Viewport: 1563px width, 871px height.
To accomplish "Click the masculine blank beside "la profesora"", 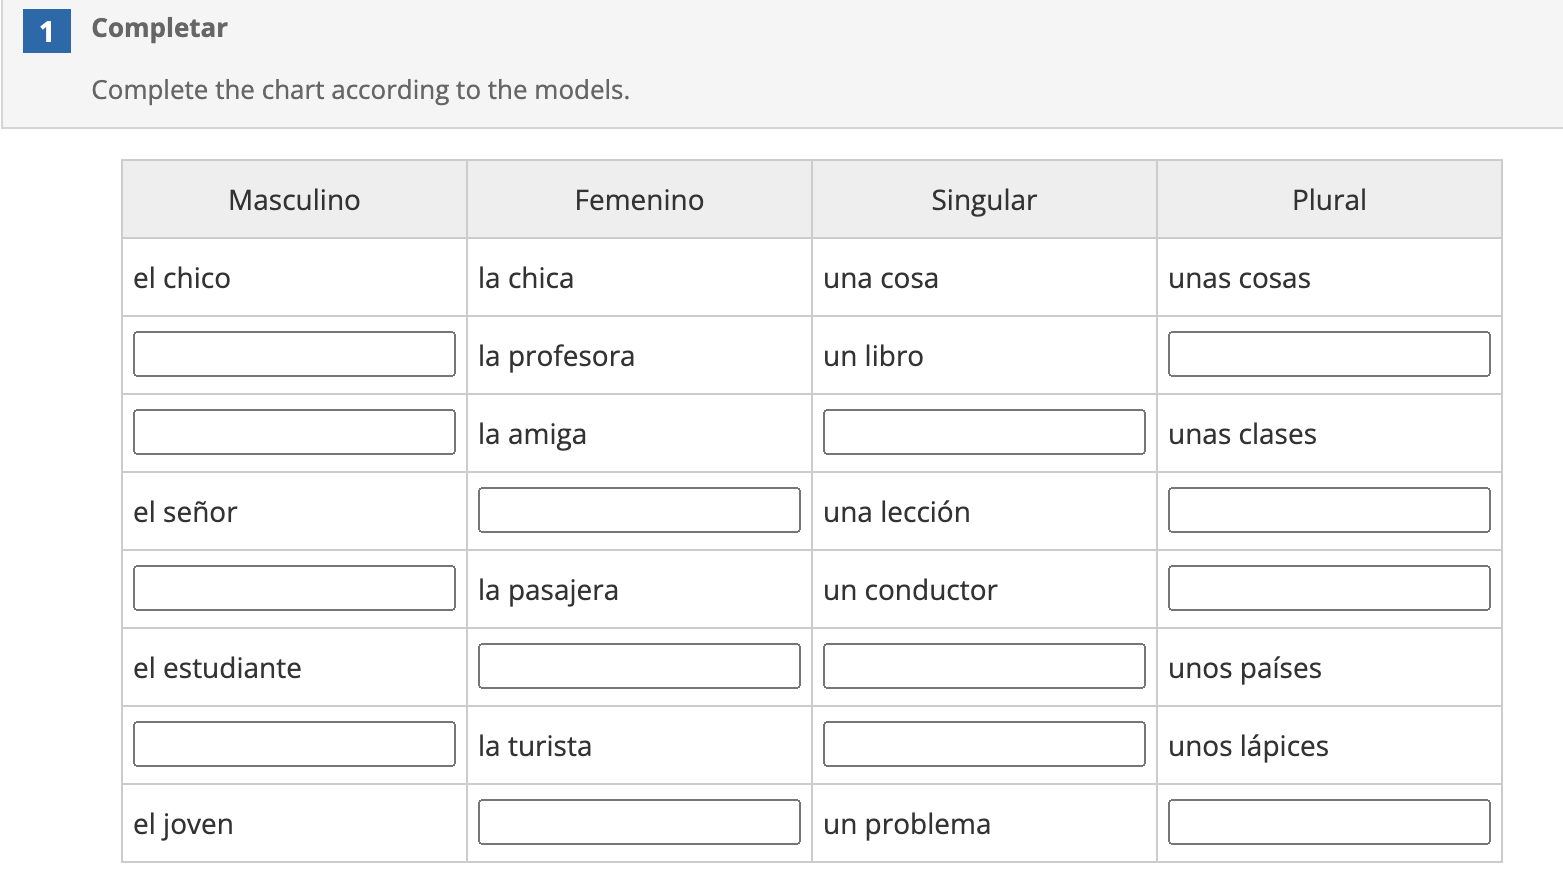I will [x=294, y=354].
